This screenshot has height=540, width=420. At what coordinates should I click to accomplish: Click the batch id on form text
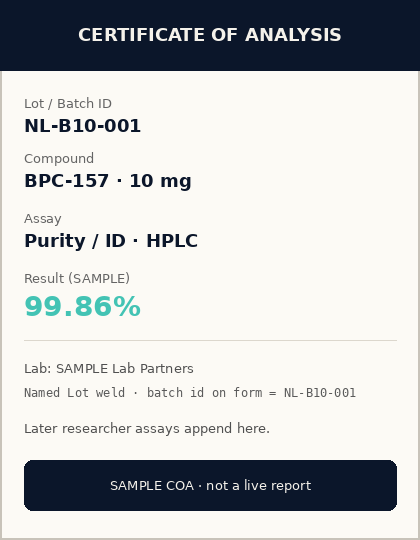pos(204,393)
